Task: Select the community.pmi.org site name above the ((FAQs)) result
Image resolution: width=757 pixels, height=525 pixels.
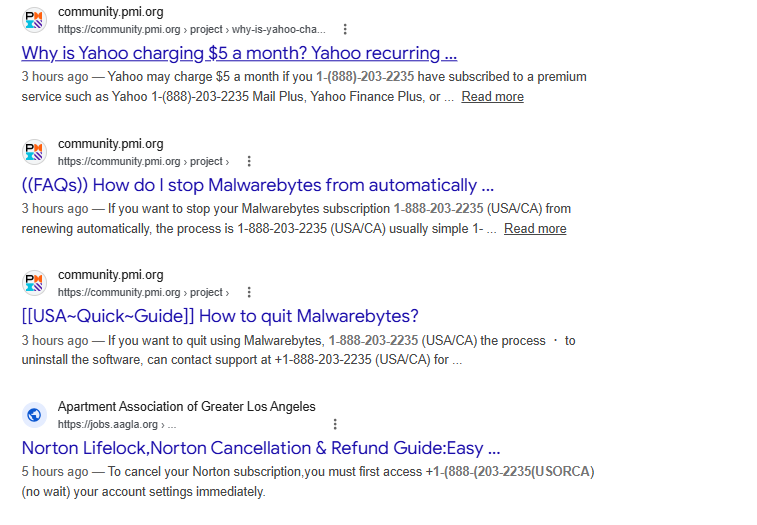Action: pos(111,144)
